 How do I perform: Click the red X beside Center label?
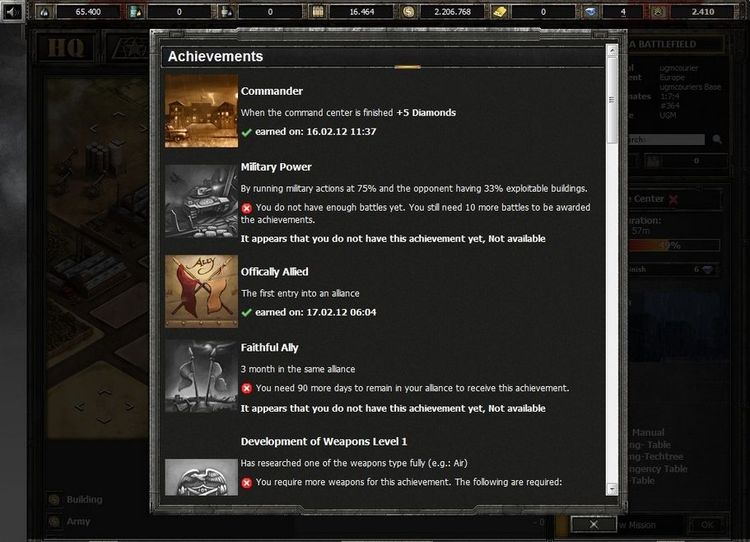pyautogui.click(x=673, y=199)
